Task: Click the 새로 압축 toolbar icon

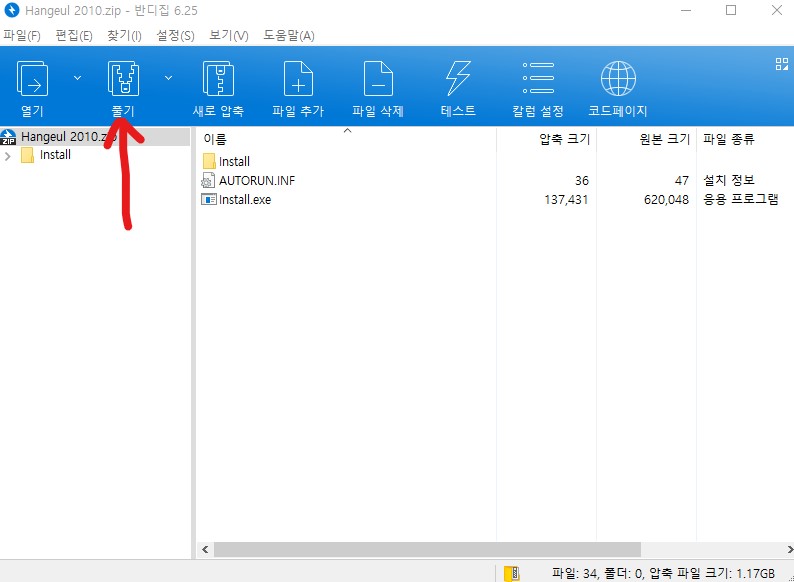Action: (x=218, y=79)
